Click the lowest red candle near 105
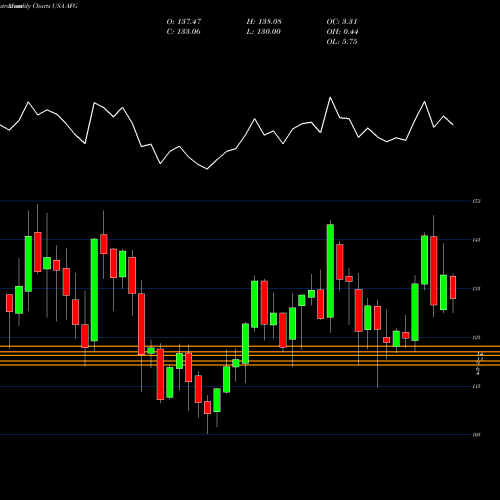Viewport: 500px width, 500px height. point(207,407)
